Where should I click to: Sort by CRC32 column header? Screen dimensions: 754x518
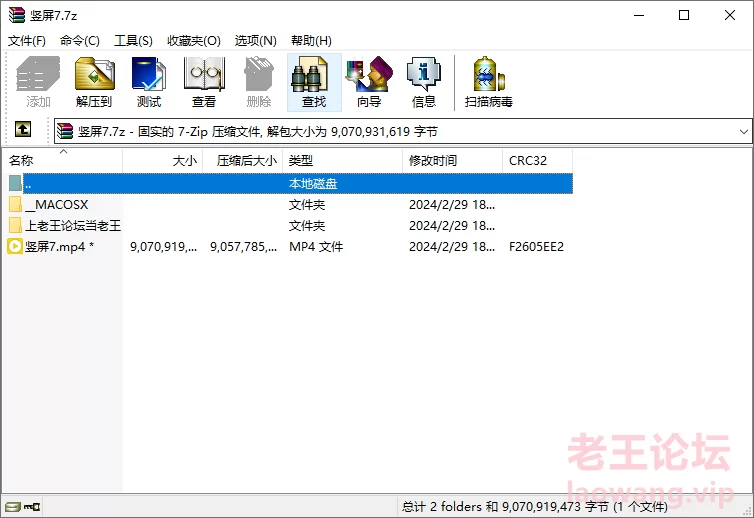coord(537,161)
